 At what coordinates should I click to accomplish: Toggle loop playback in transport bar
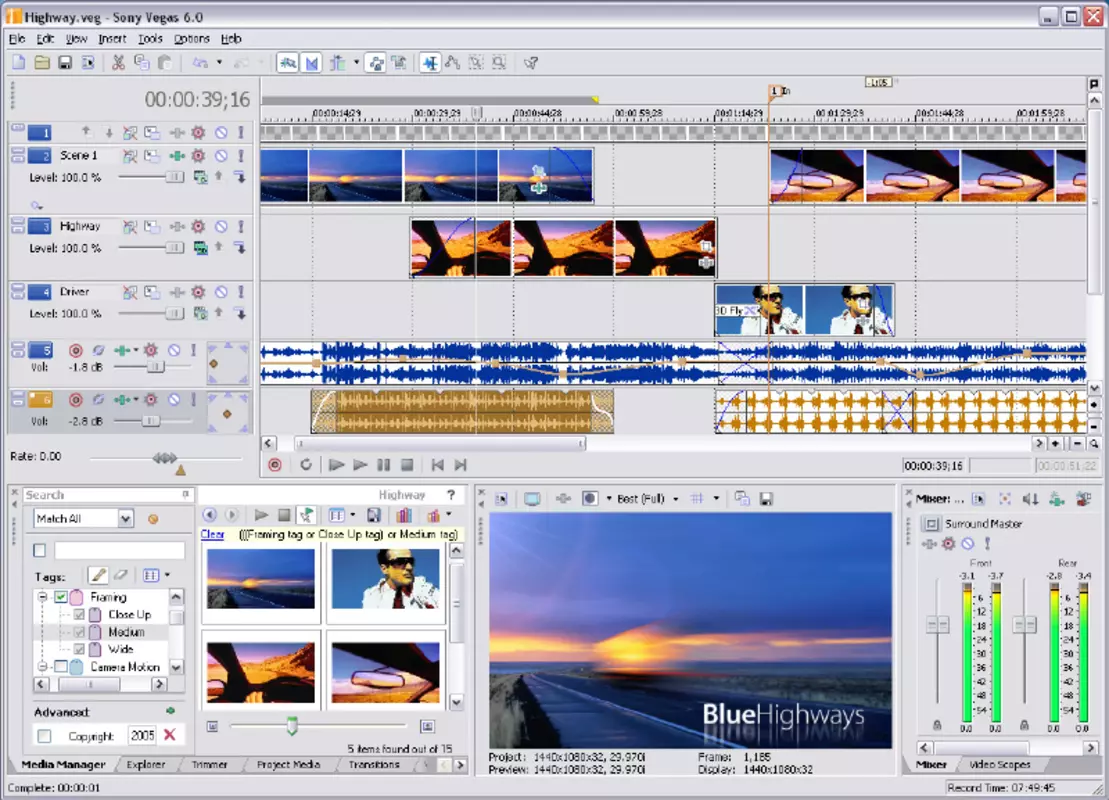click(306, 465)
